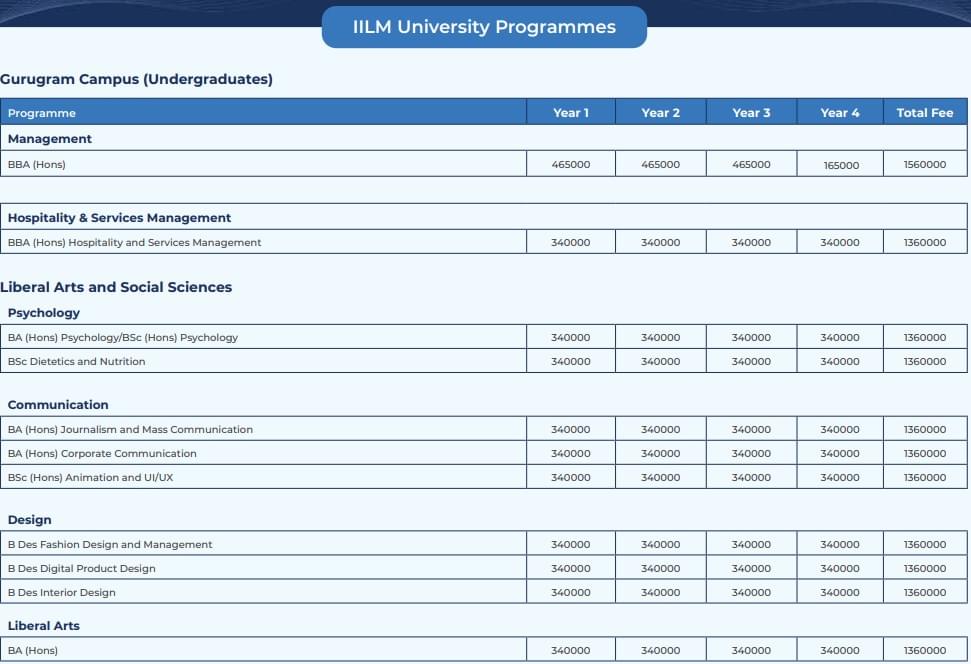Select the Total Fee column header
971x664 pixels.
pyautogui.click(x=925, y=113)
